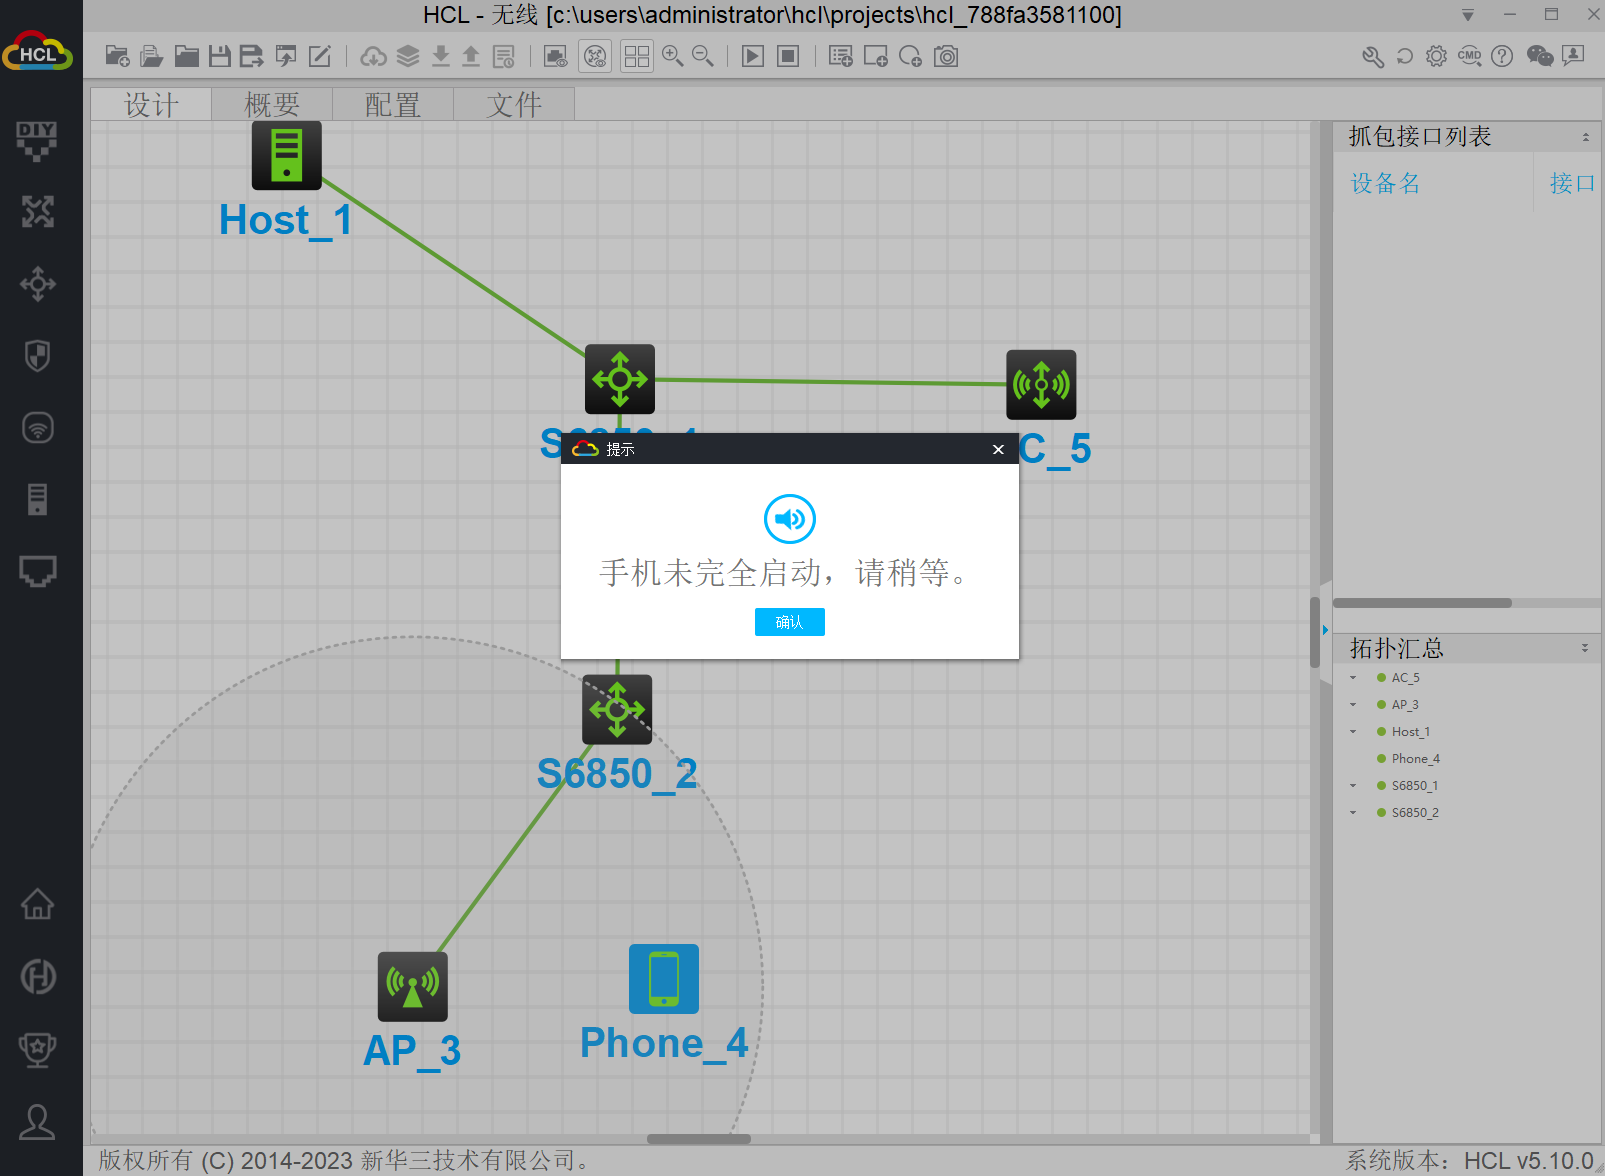Click the home icon in the sidebar

point(37,904)
